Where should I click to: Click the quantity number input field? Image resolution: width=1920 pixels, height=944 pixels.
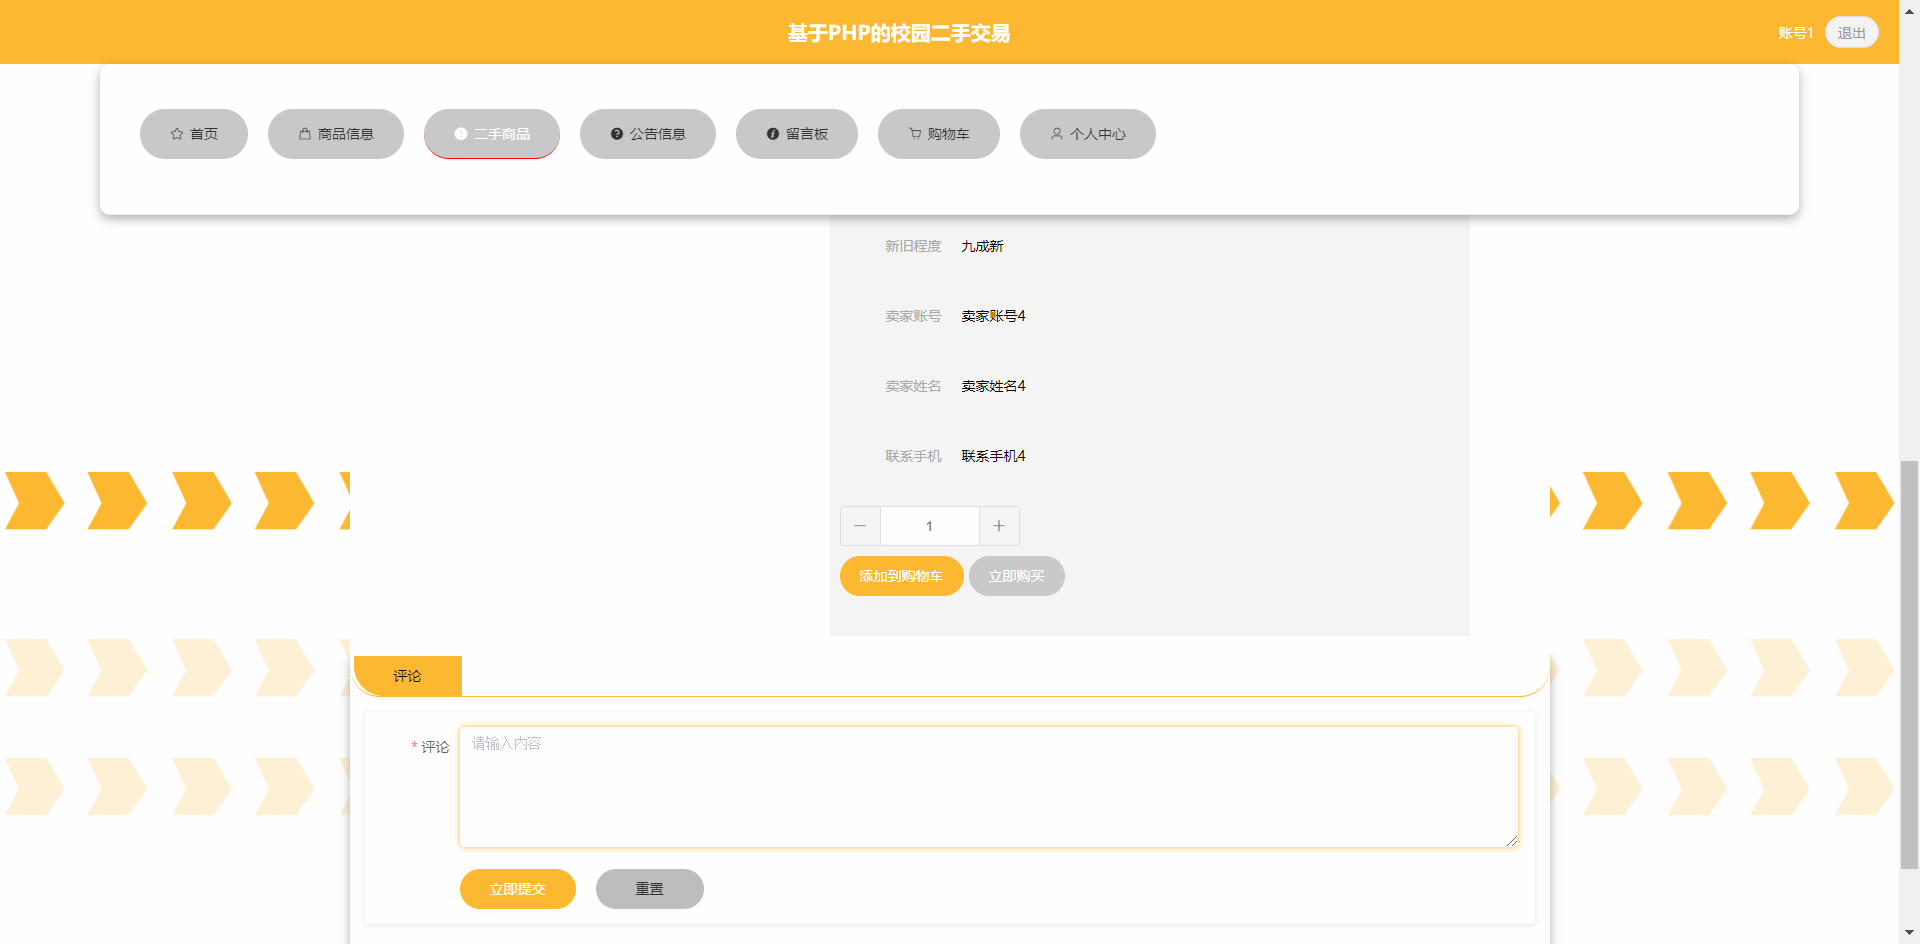929,526
